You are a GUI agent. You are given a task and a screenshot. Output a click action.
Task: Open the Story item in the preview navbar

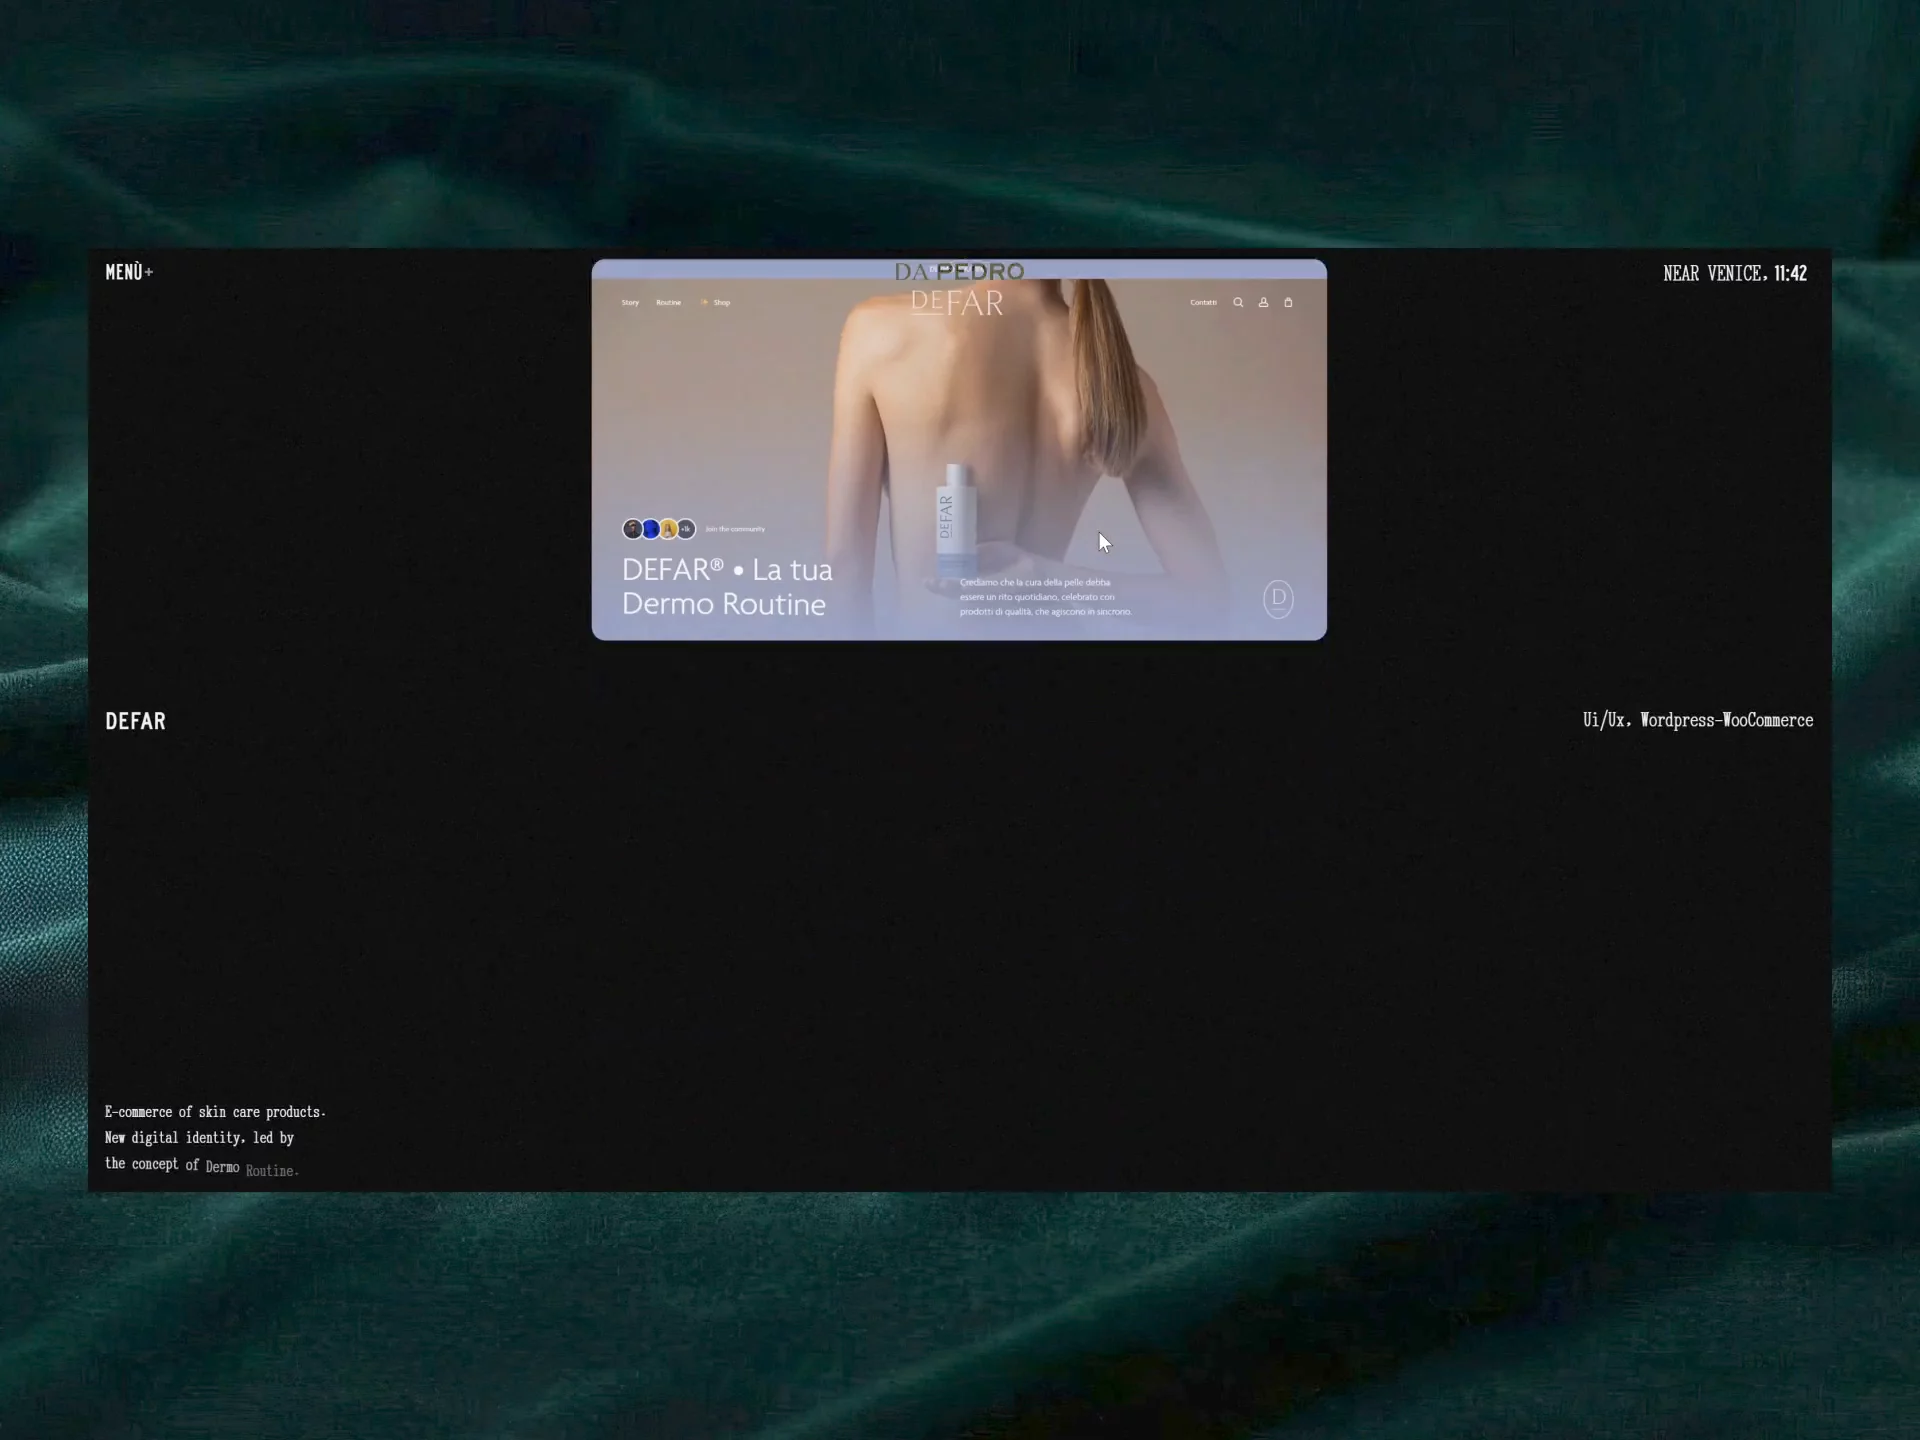coord(630,302)
